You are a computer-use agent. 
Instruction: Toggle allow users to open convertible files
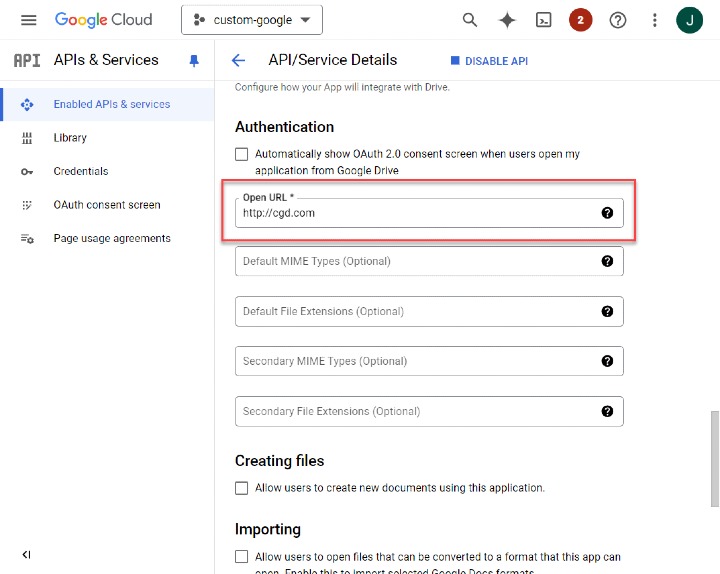(241, 556)
